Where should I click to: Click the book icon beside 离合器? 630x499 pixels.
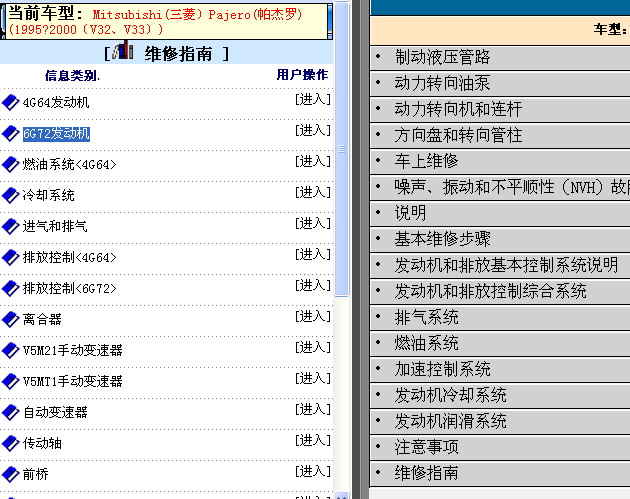pyautogui.click(x=11, y=319)
